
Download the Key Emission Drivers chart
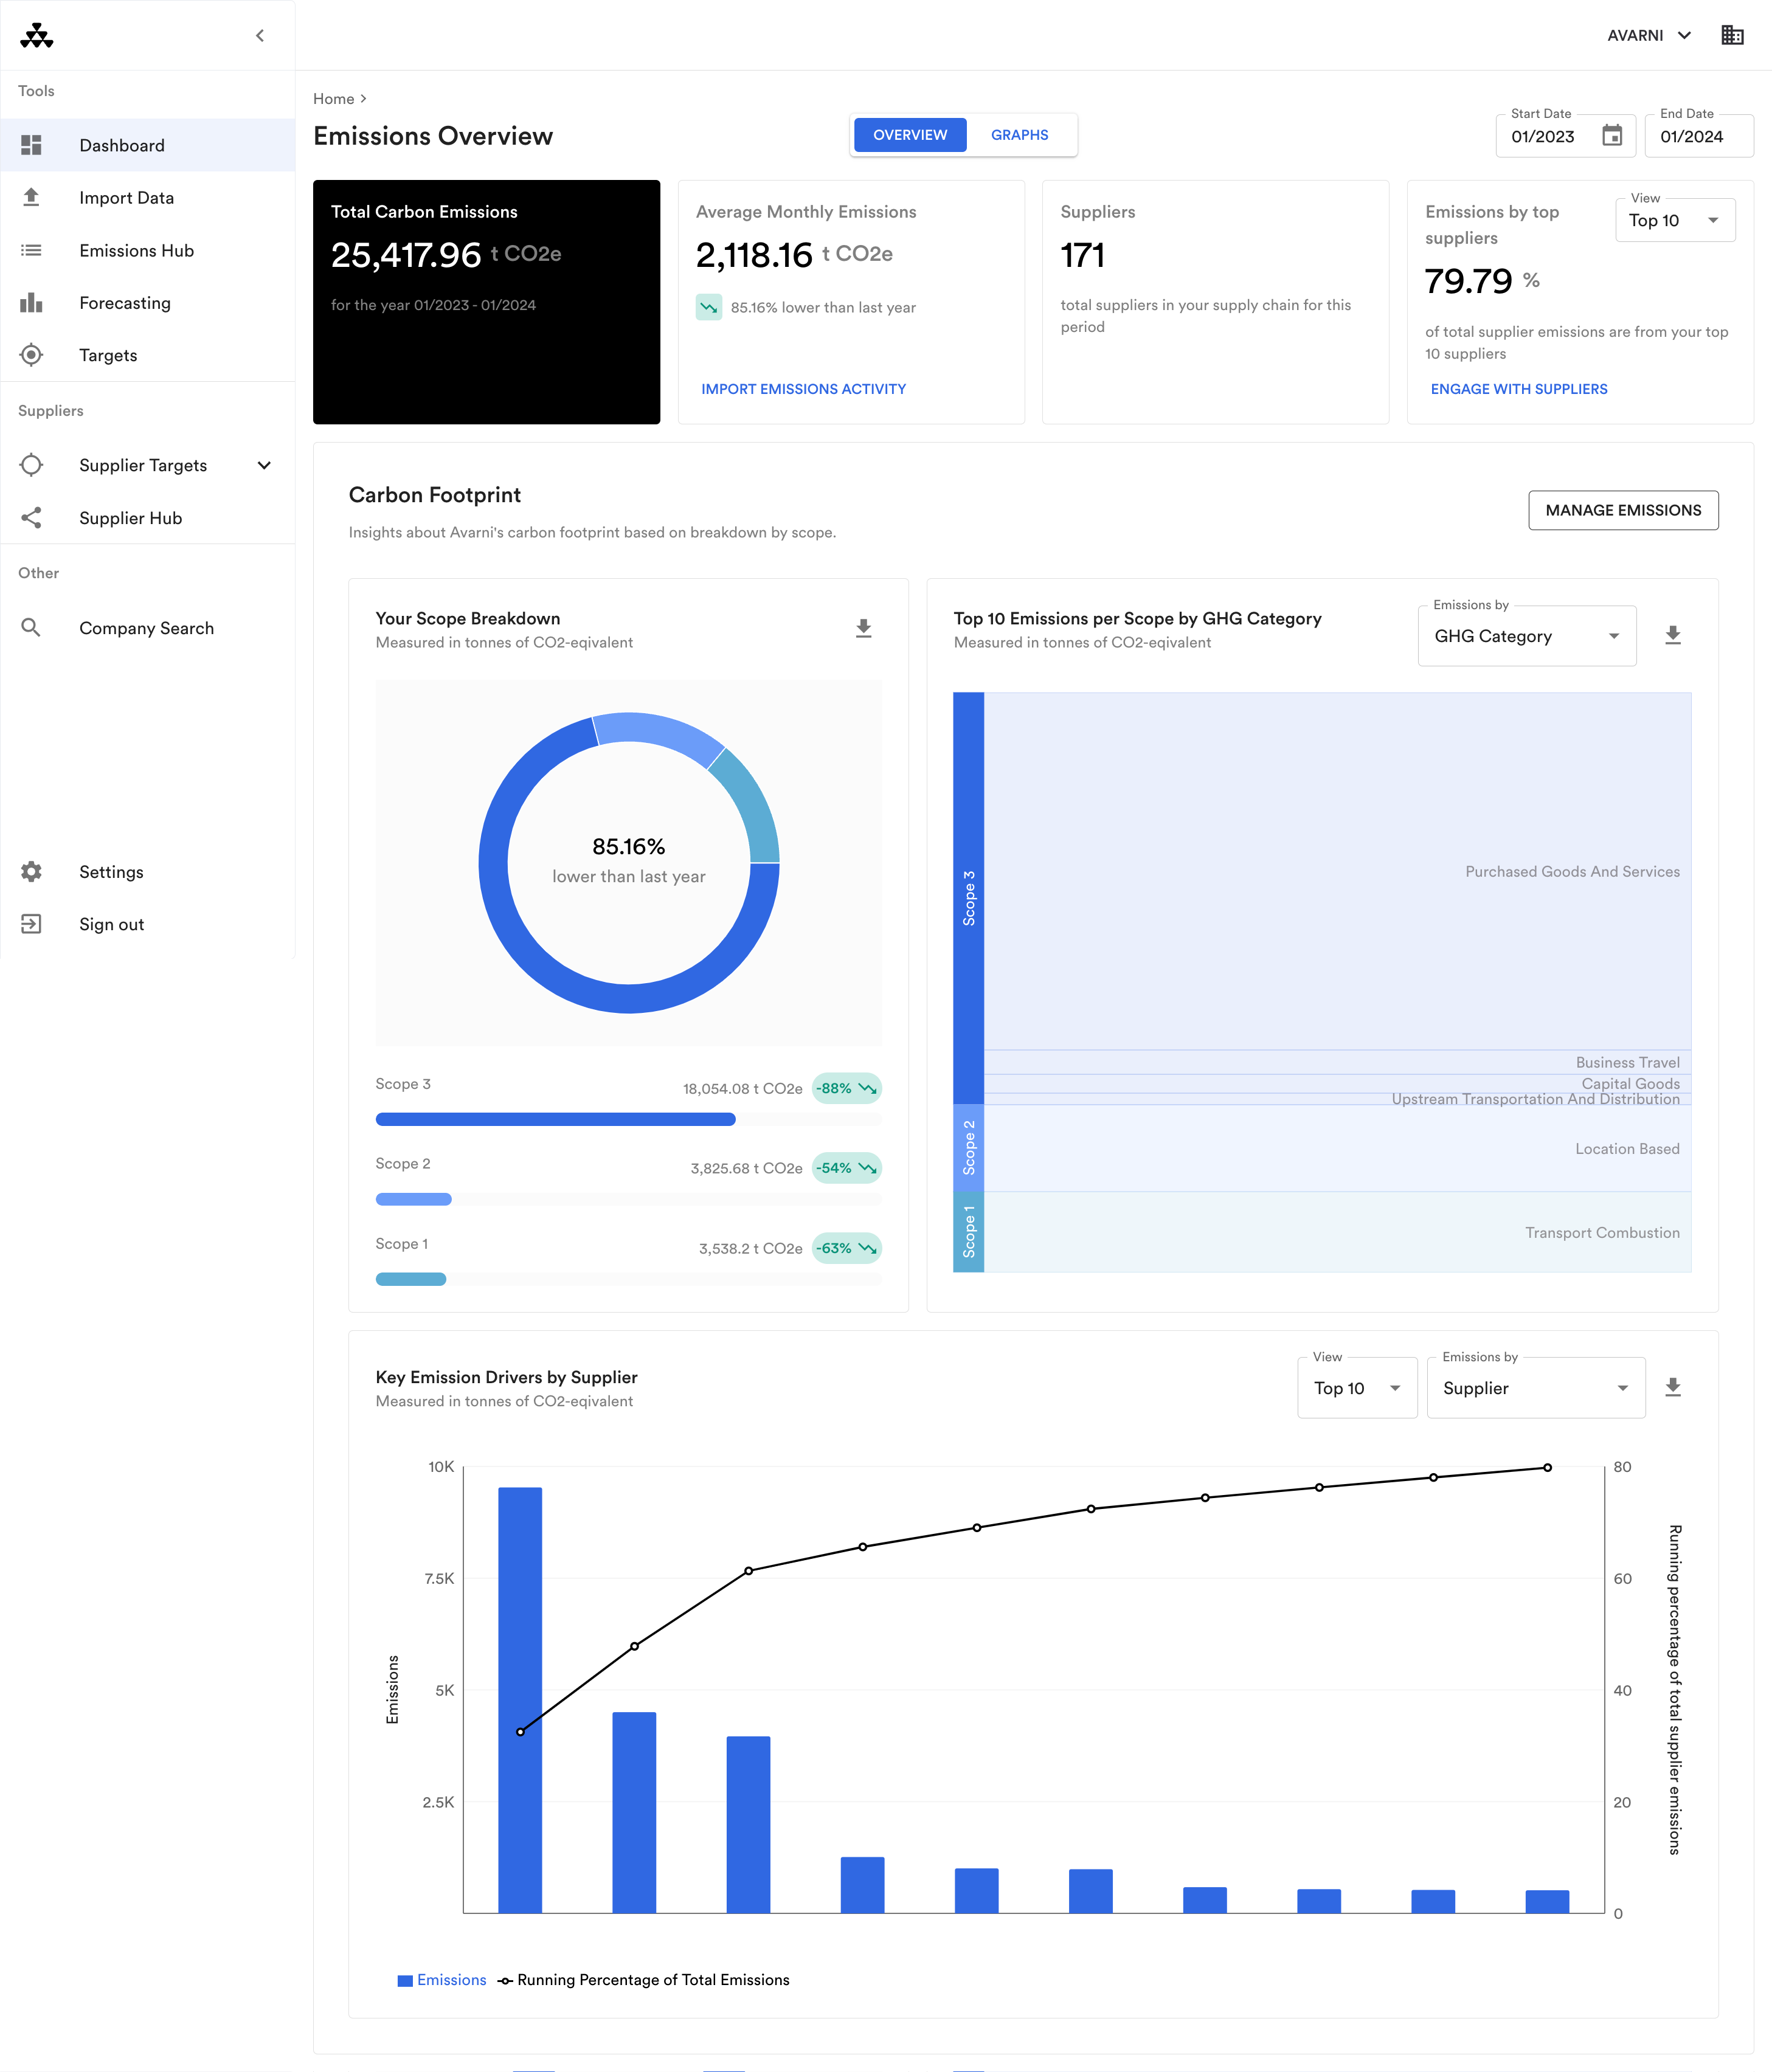tap(1673, 1387)
